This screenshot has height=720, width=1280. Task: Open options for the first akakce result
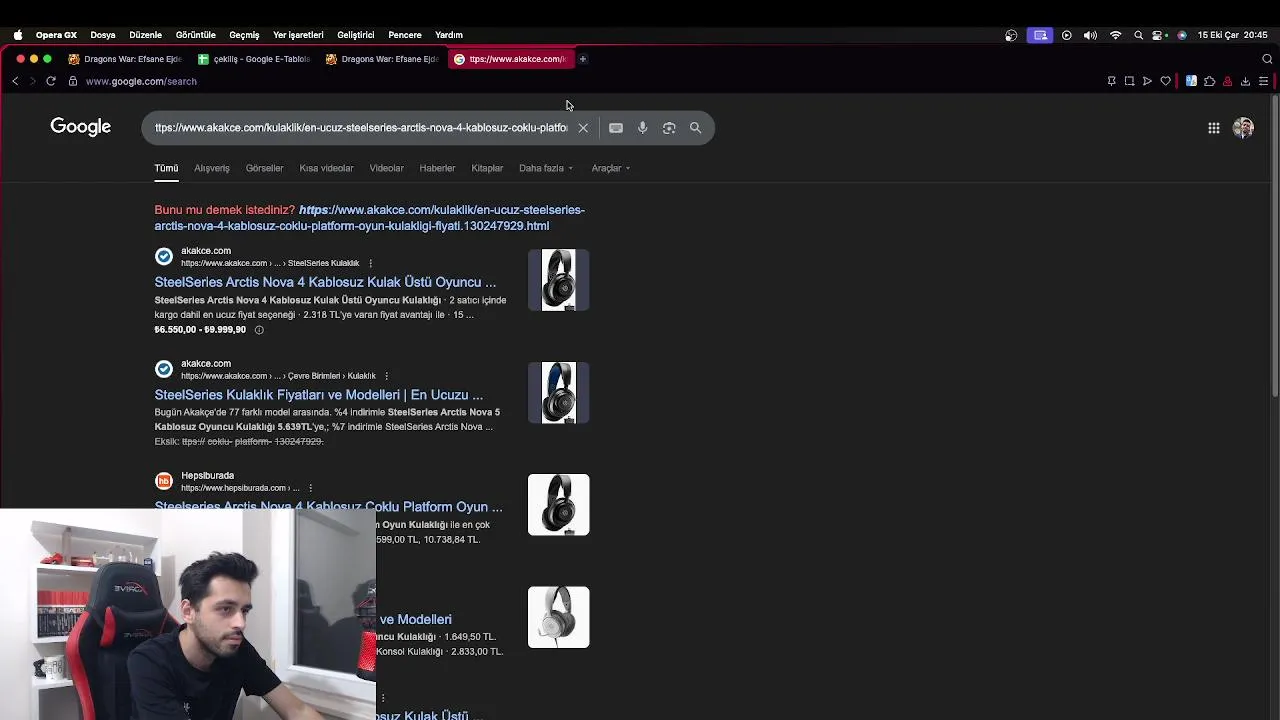coord(370,263)
